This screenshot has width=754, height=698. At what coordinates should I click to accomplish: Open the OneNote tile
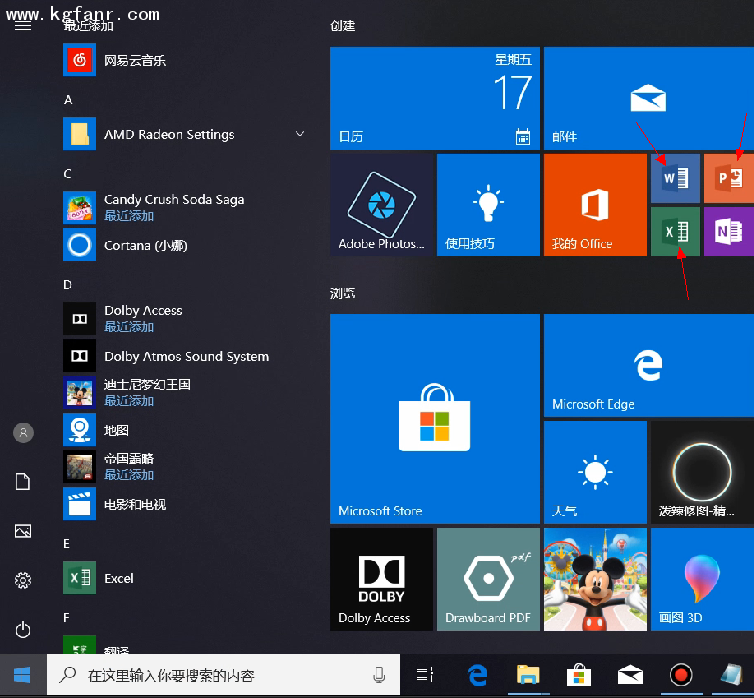[728, 232]
